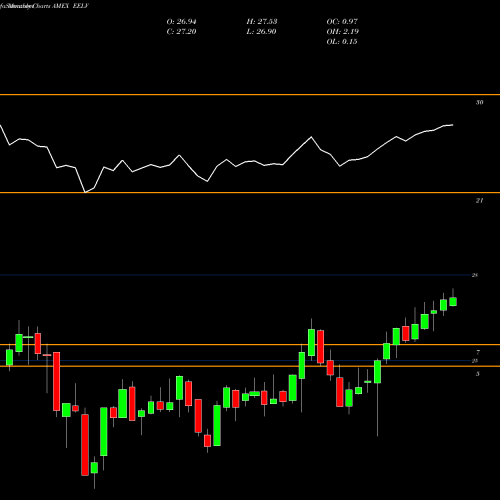Image resolution: width=500 pixels, height=500 pixels.
Task: Click the end point of the white indicator line
Action: coord(453,125)
